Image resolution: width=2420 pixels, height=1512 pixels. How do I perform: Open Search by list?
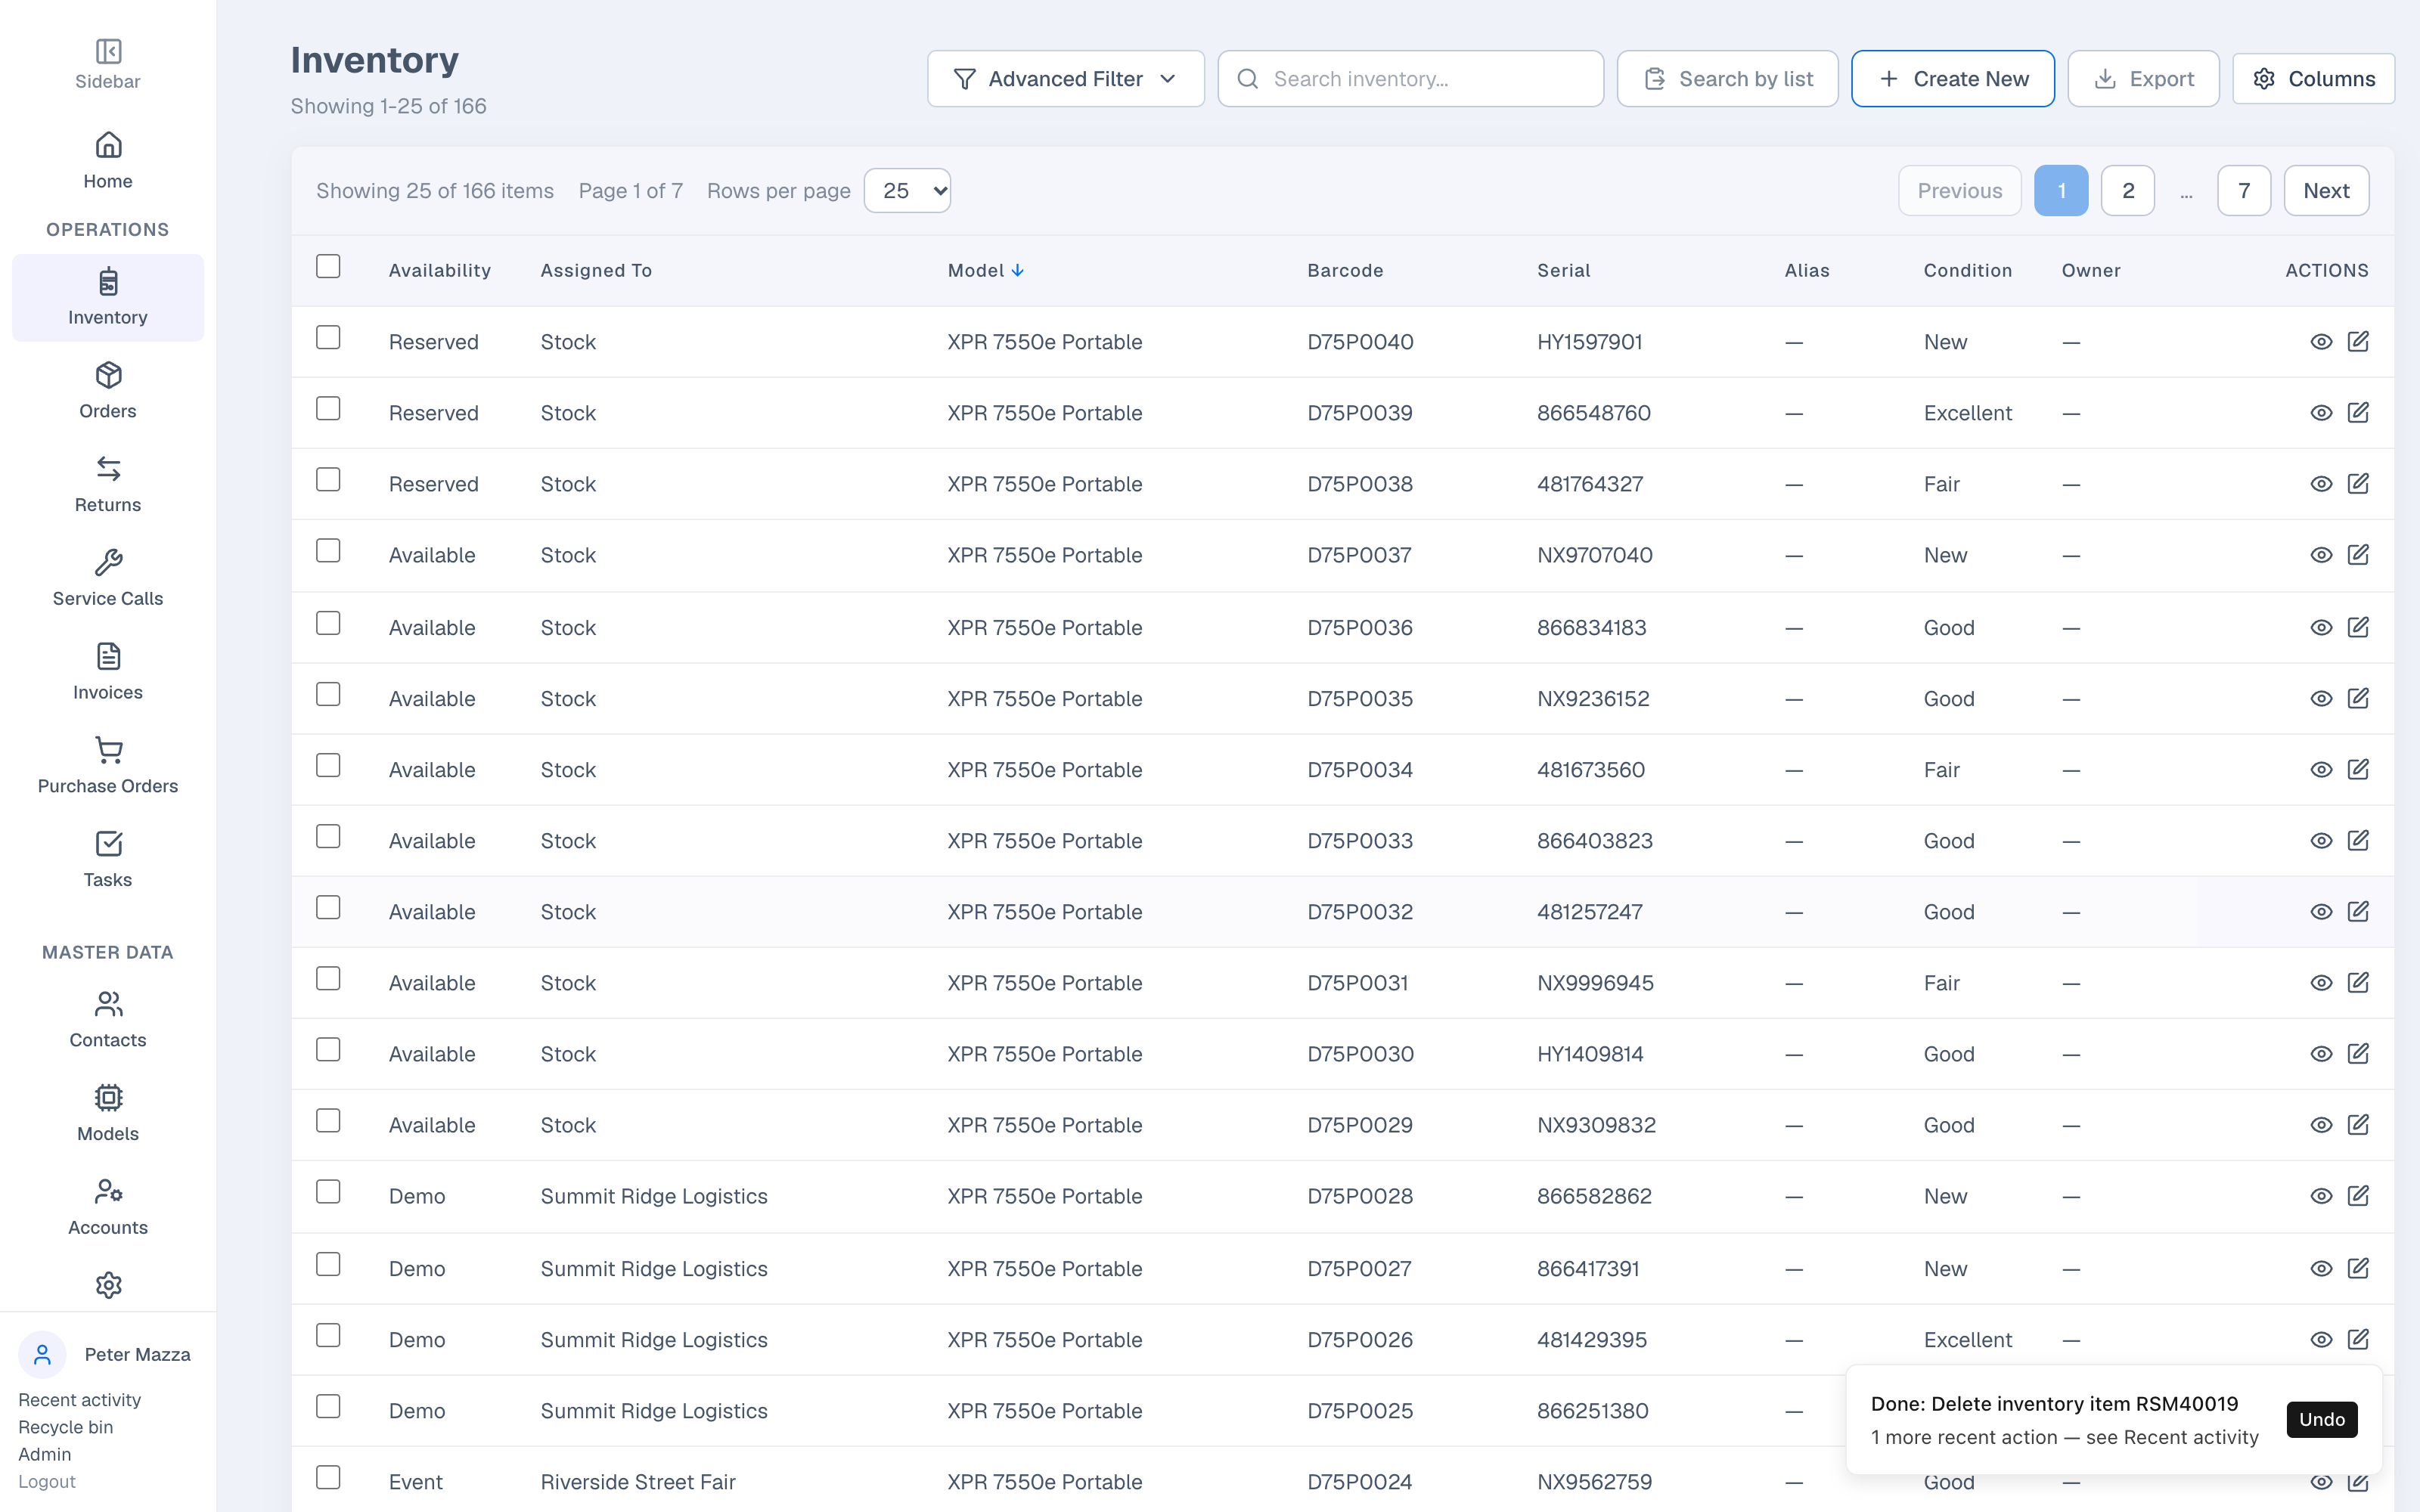[1727, 79]
